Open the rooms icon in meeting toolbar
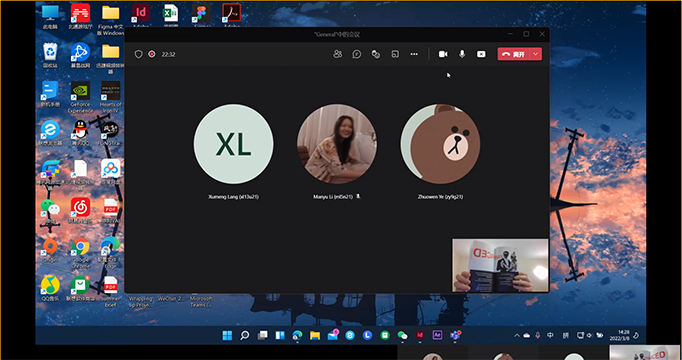This screenshot has height=360, width=682. pos(395,54)
